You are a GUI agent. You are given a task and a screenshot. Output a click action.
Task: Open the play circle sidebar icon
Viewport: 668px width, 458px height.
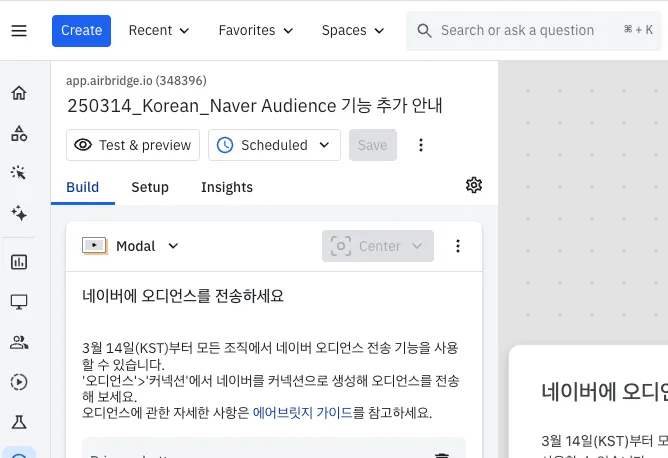pos(19,382)
